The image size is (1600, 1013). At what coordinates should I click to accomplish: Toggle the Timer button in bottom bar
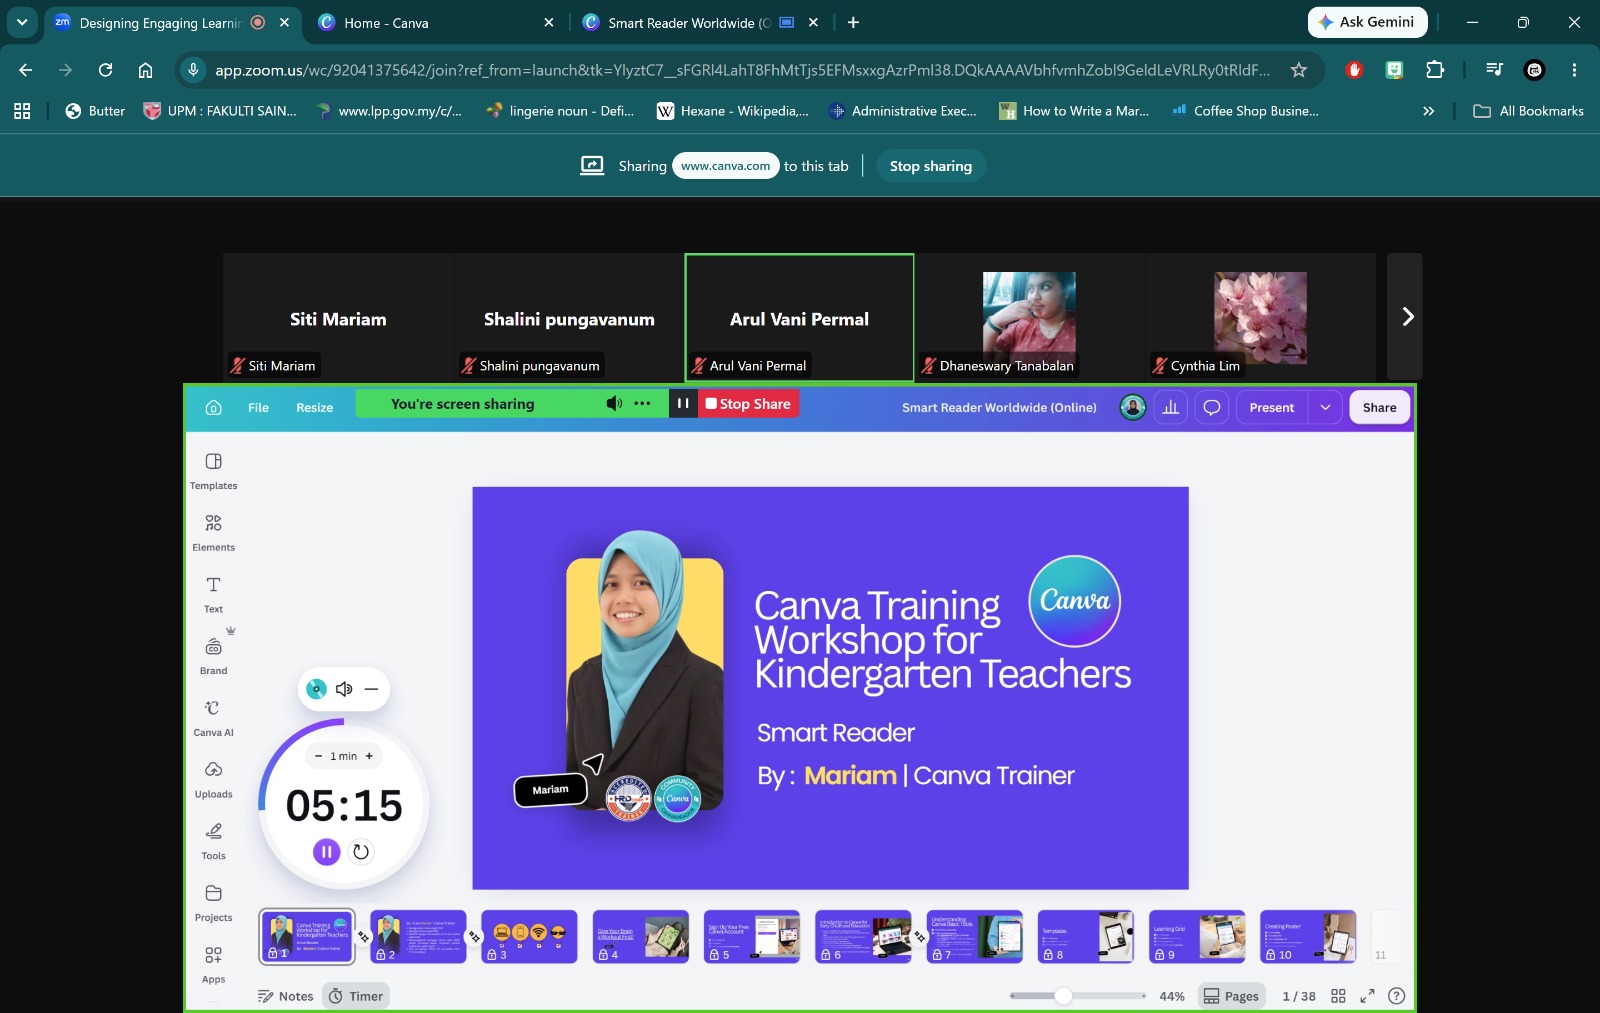tap(357, 996)
